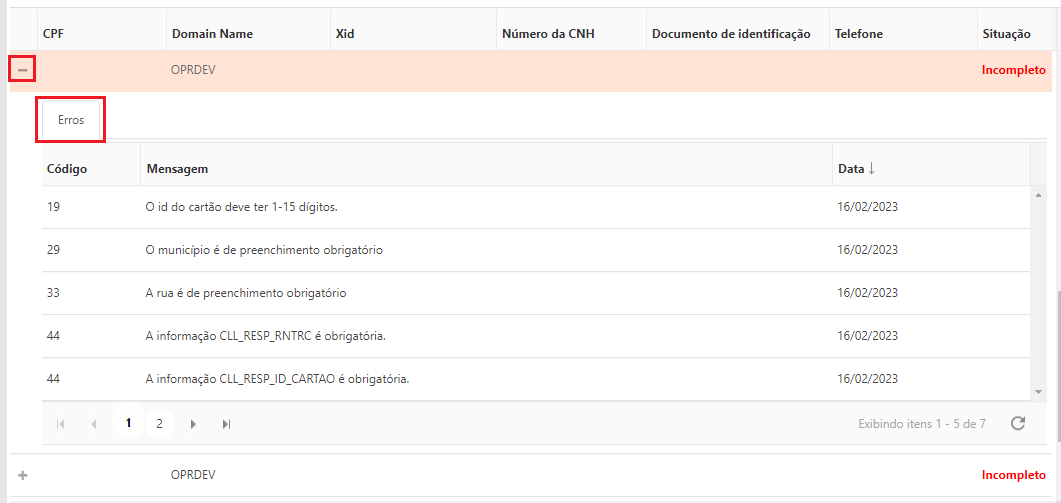Sort errors by Mensagem column
Viewport: 1061px width, 503px height.
click(x=177, y=169)
